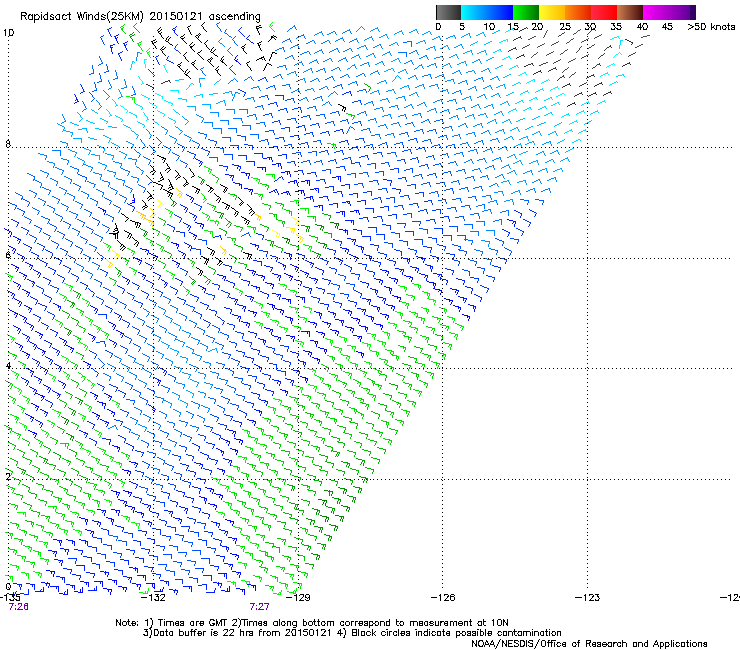Select the yellow 20-25 knots legend color
This screenshot has width=740, height=650.
click(552, 12)
